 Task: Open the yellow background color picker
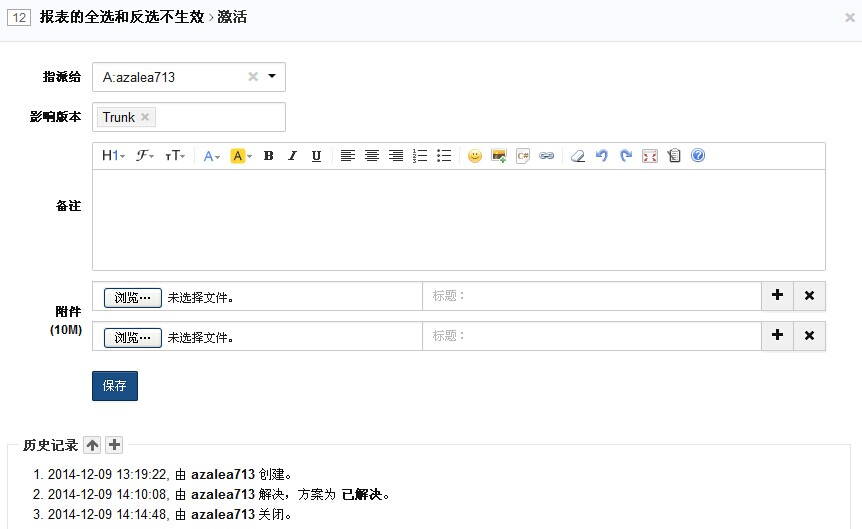pos(241,156)
